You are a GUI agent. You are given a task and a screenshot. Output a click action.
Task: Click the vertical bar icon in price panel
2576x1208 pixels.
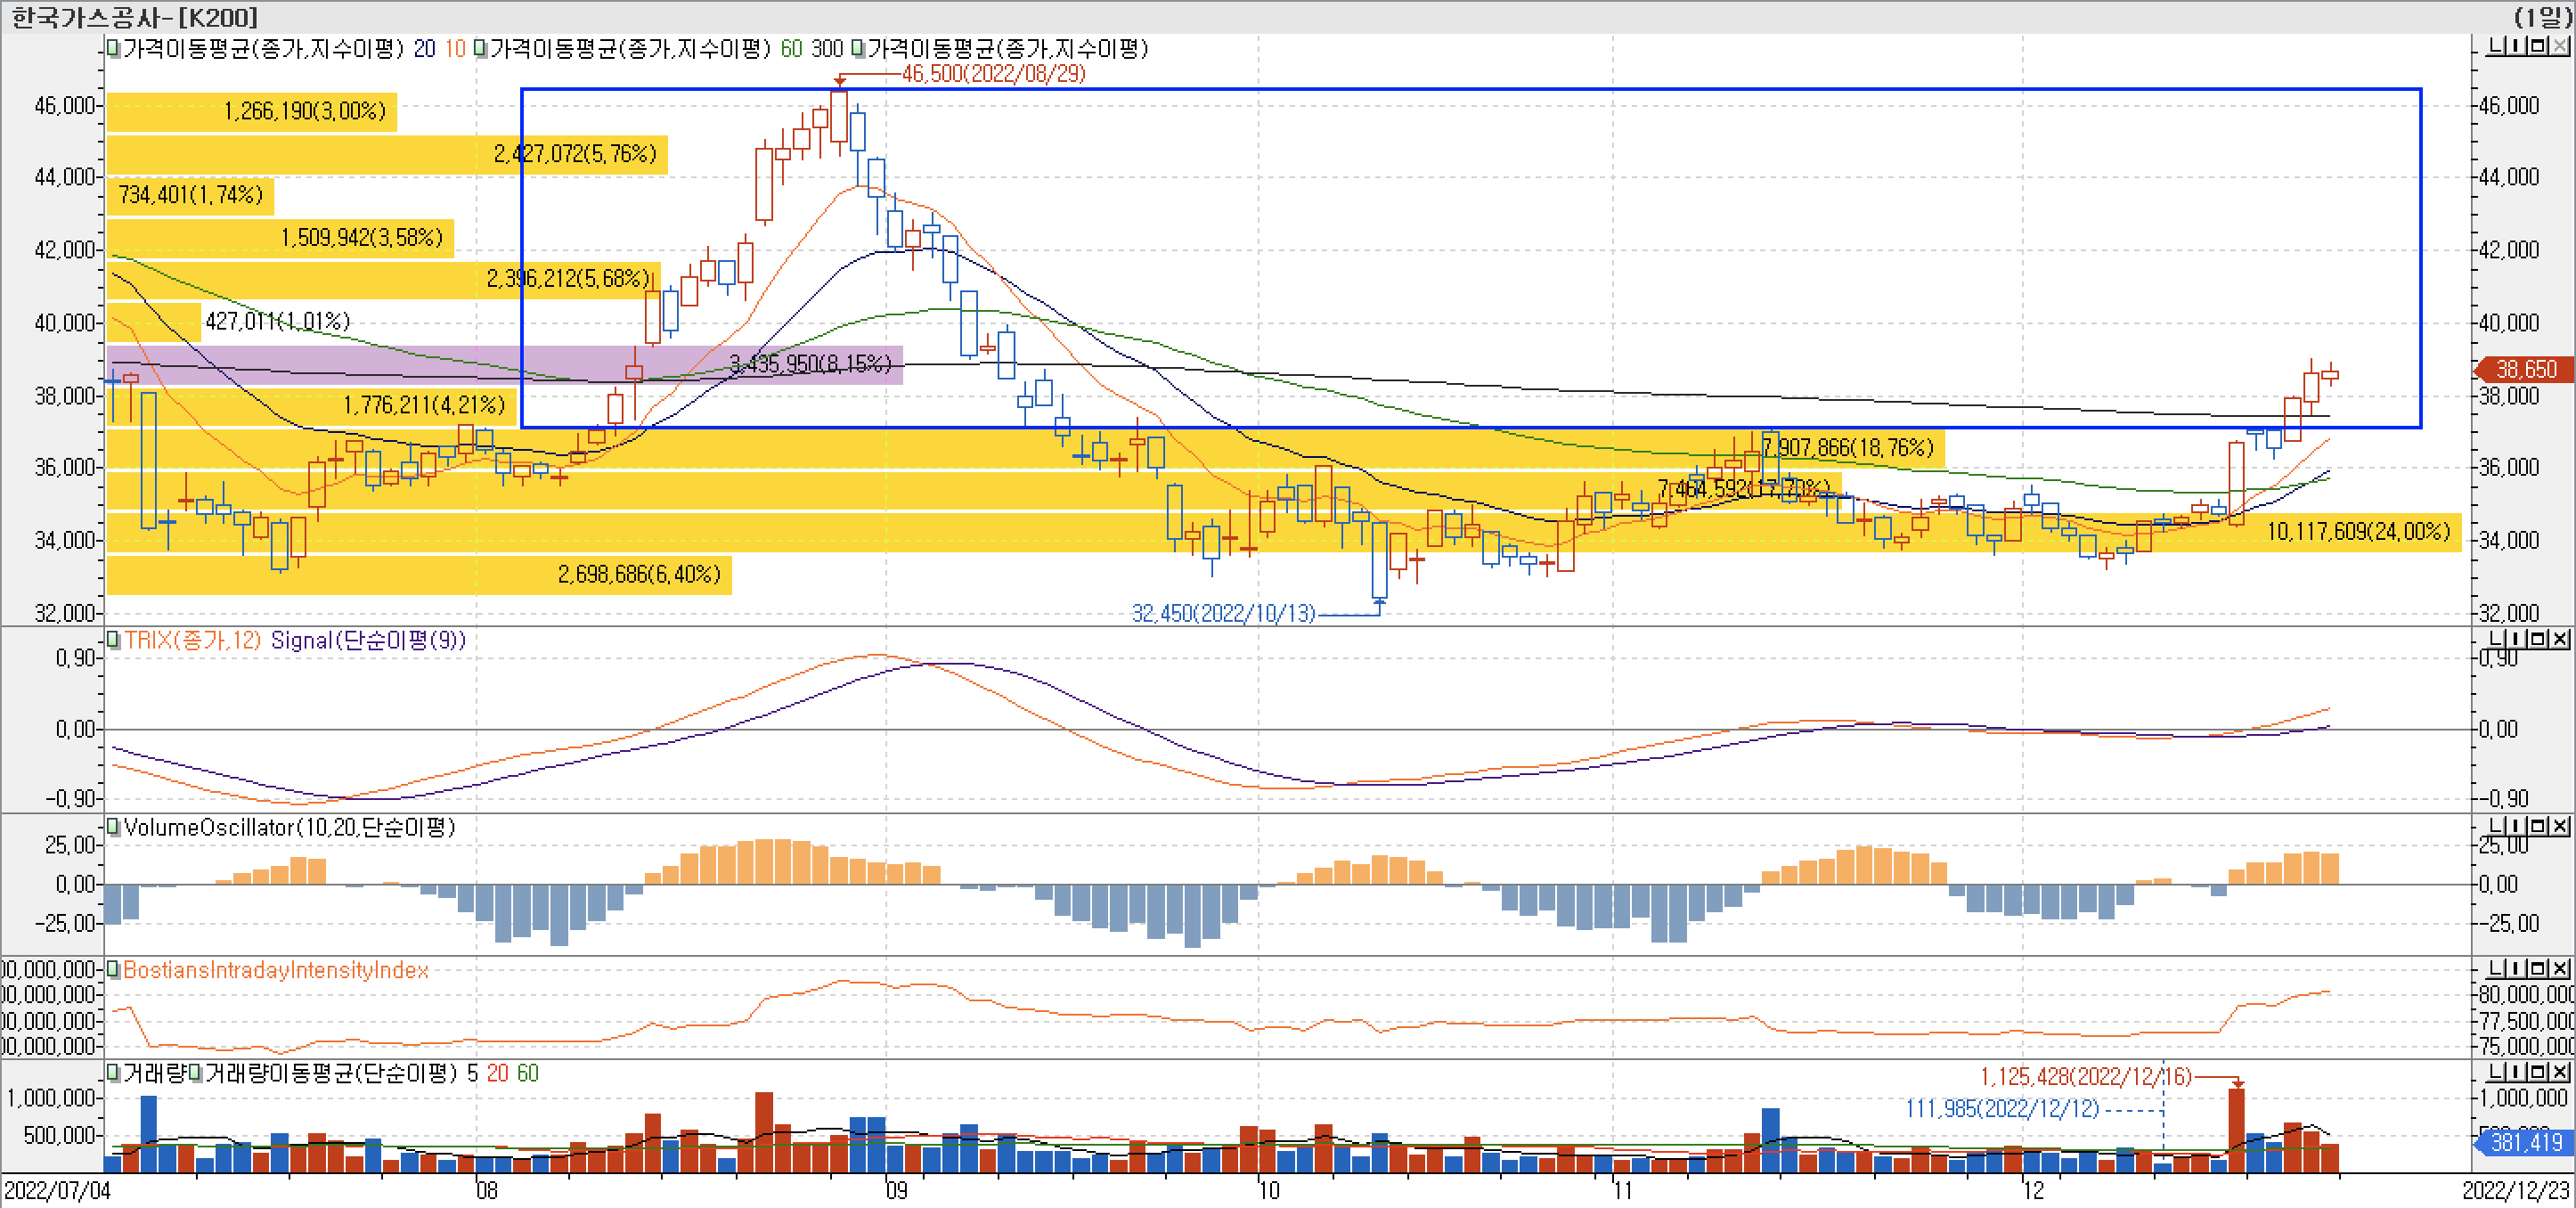tap(2516, 46)
